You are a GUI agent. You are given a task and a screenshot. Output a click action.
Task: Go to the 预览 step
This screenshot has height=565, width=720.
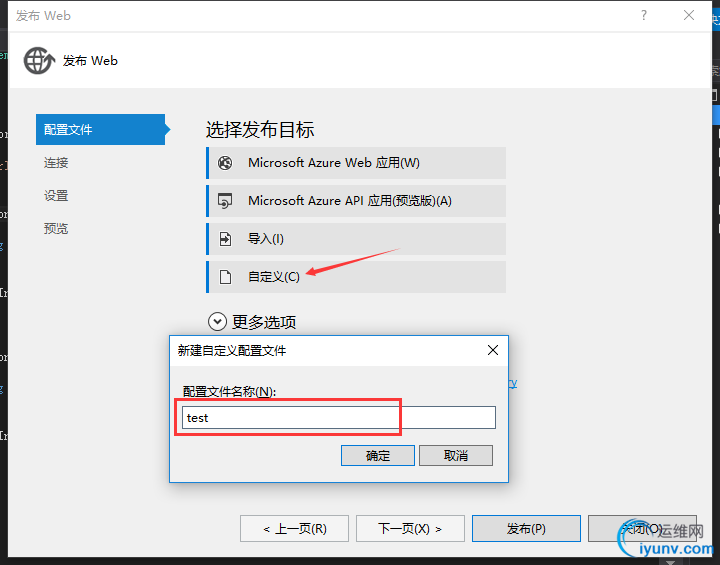click(x=56, y=228)
